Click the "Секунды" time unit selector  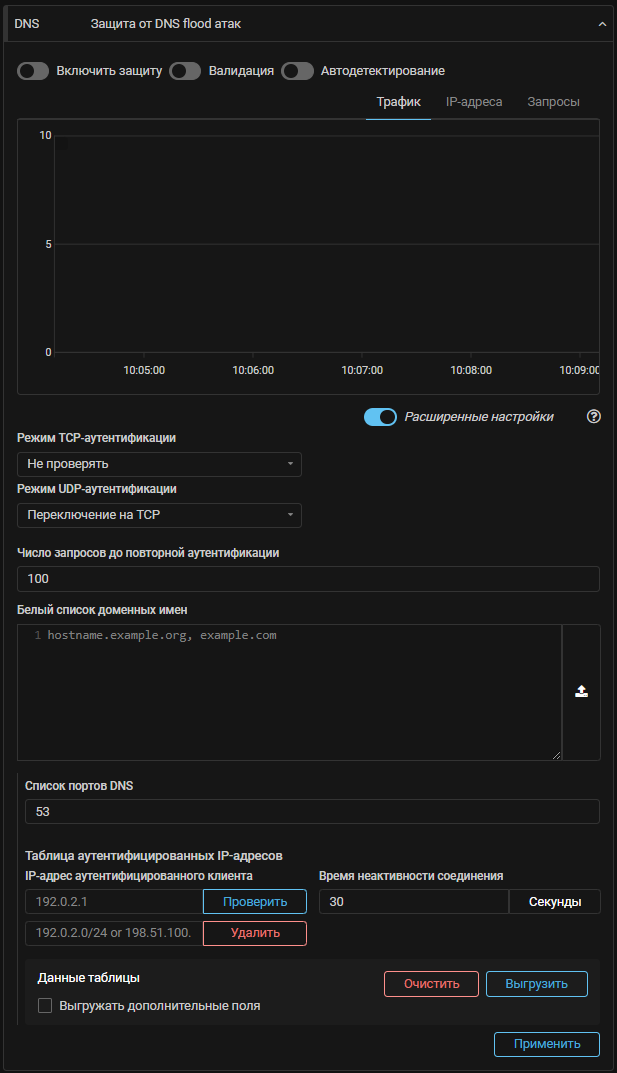pos(555,902)
